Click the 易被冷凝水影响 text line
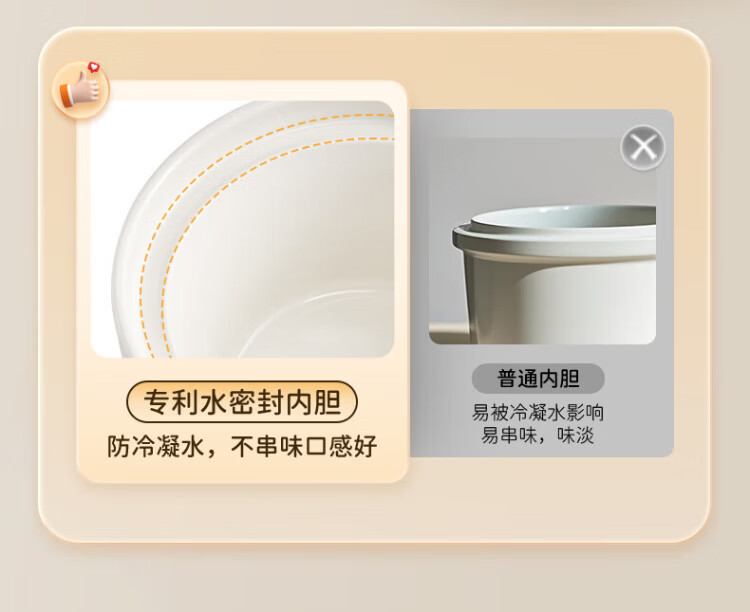Screen dimensions: 750x612 [x=538, y=412]
